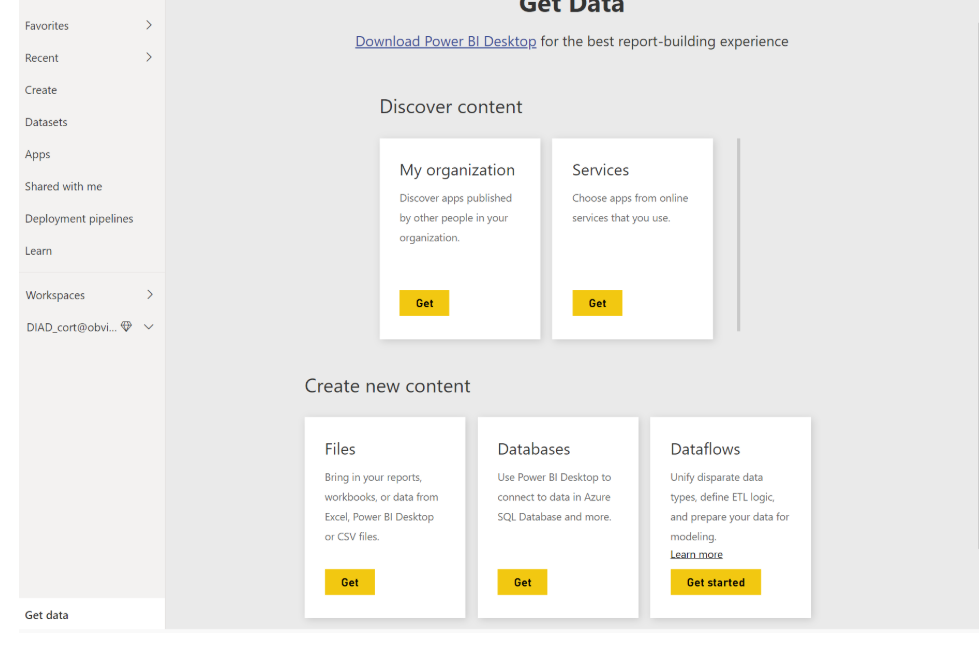Click the Discover content vertical scrollbar
The width and height of the screenshot is (979, 645).
(x=739, y=235)
